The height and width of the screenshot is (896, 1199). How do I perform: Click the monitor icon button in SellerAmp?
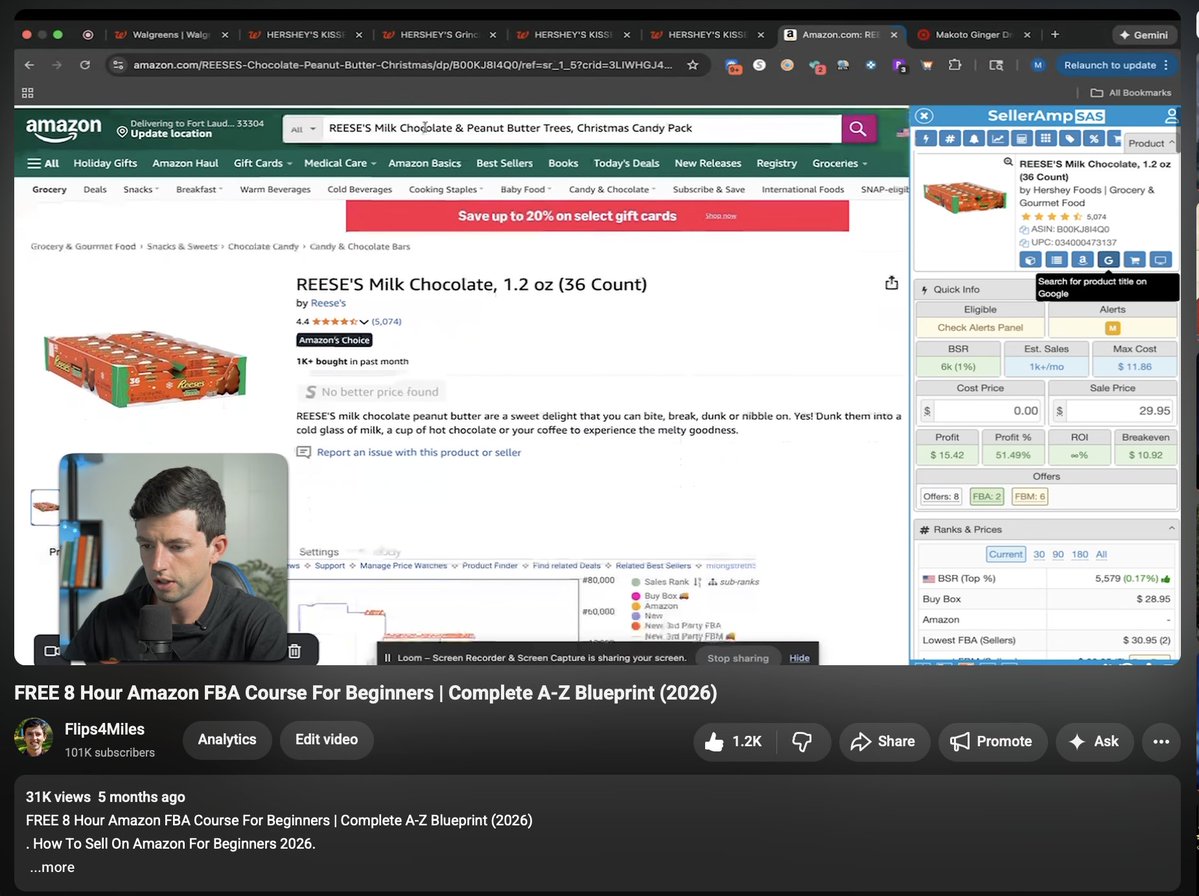pyautogui.click(x=1160, y=260)
